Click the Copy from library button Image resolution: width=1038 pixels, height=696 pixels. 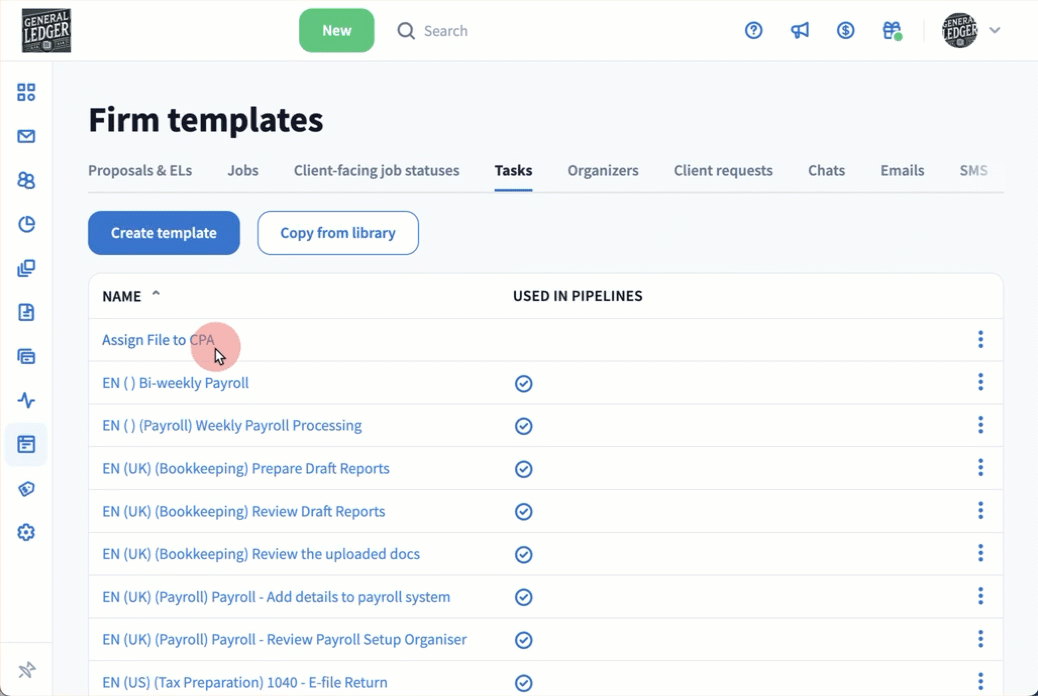tap(338, 233)
